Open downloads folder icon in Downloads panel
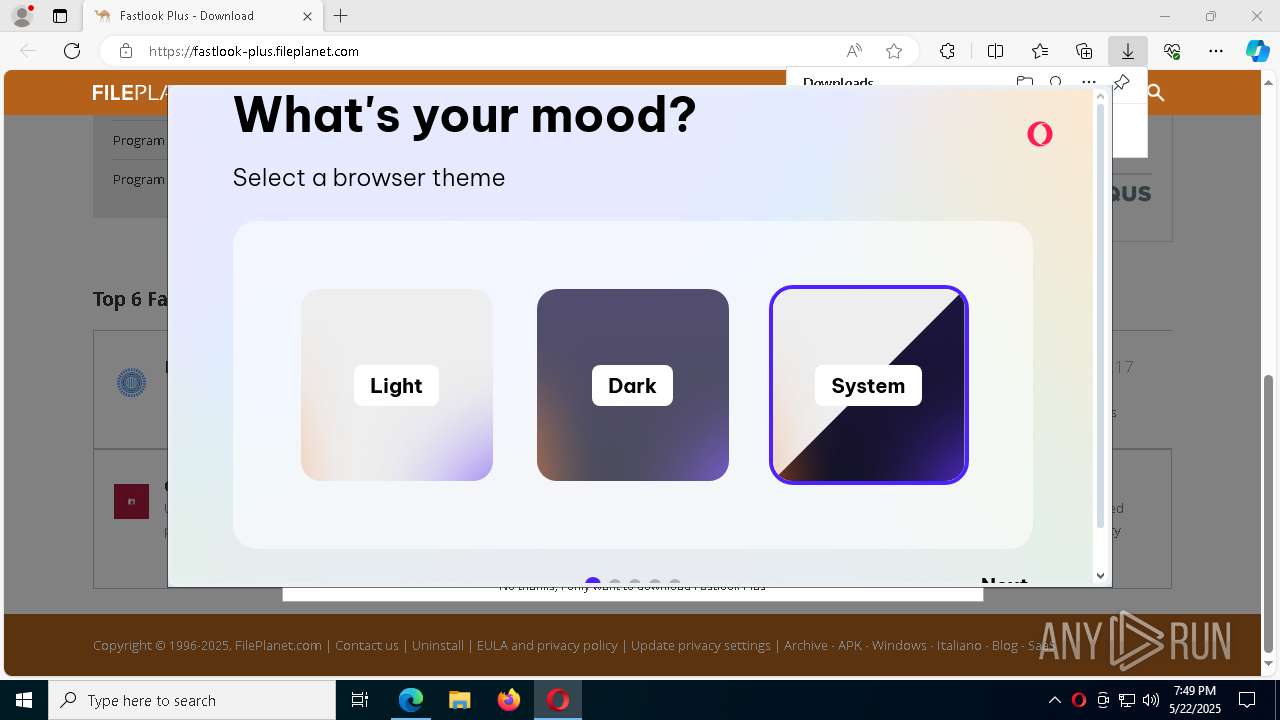Image resolution: width=1280 pixels, height=720 pixels. pyautogui.click(x=1024, y=83)
